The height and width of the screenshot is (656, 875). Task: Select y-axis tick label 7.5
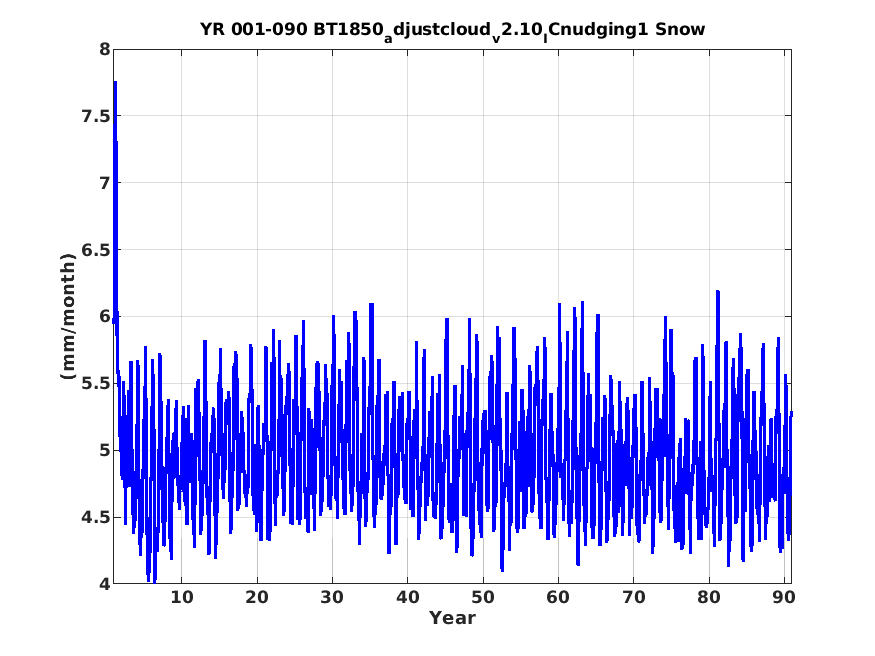(x=96, y=116)
